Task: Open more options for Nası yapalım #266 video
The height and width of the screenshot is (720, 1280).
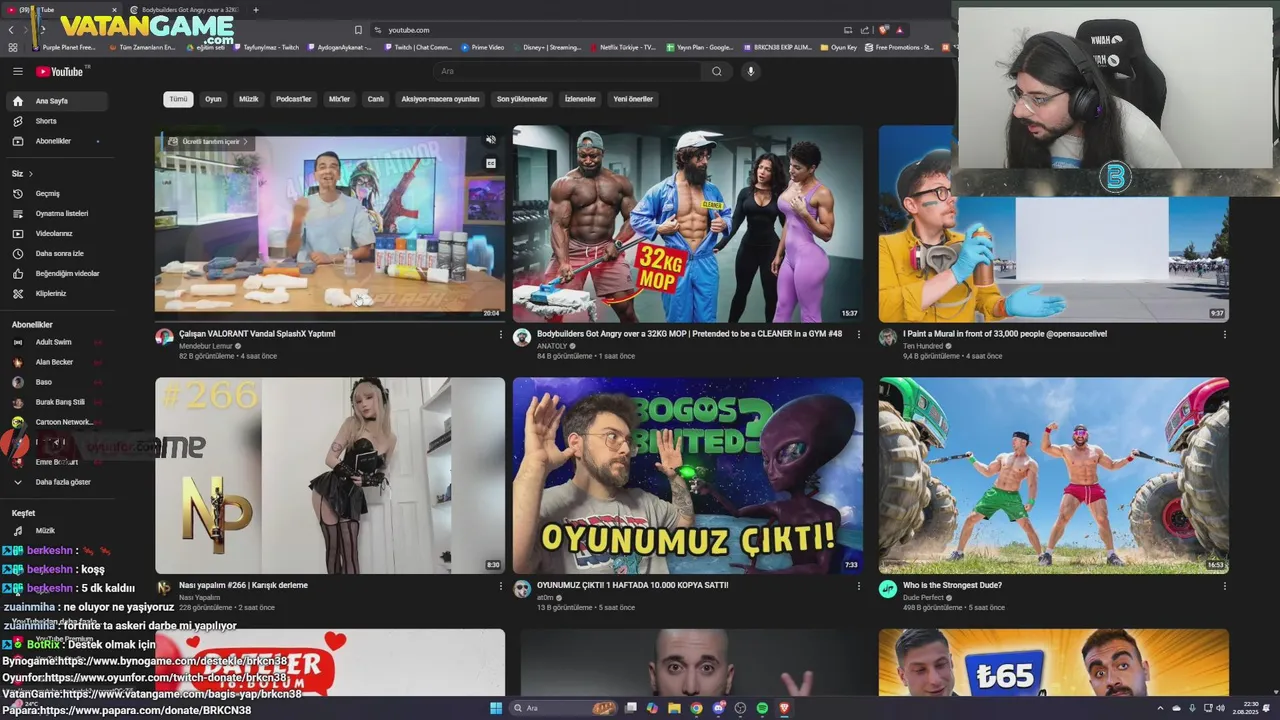Action: (501, 586)
